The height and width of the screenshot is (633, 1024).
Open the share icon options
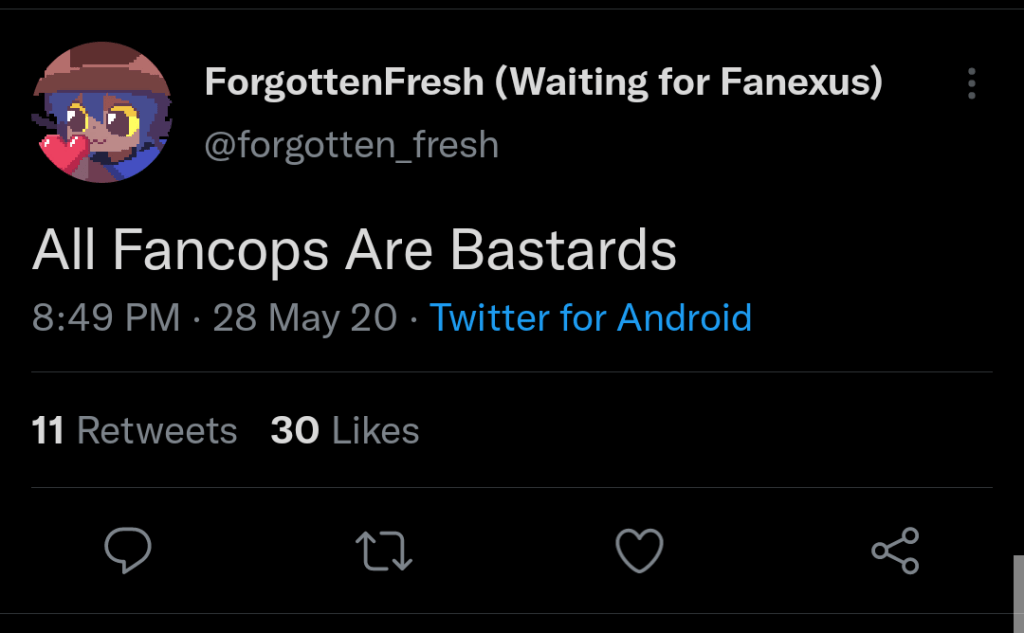(895, 550)
